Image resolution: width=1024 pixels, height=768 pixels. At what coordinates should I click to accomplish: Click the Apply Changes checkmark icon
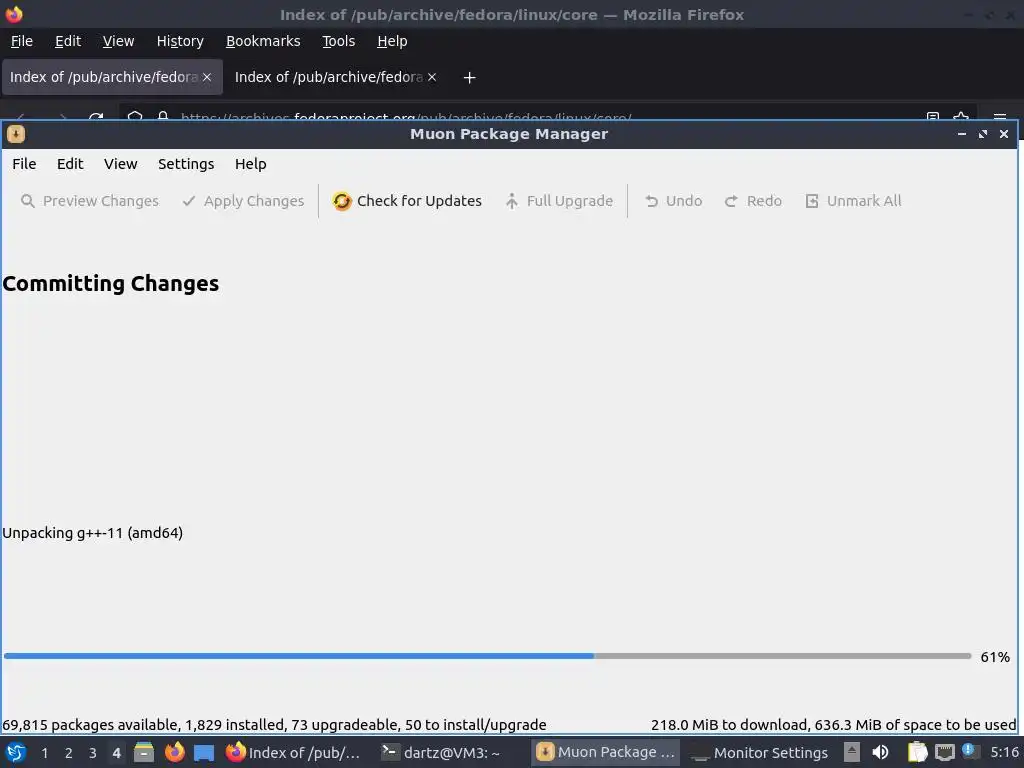189,201
